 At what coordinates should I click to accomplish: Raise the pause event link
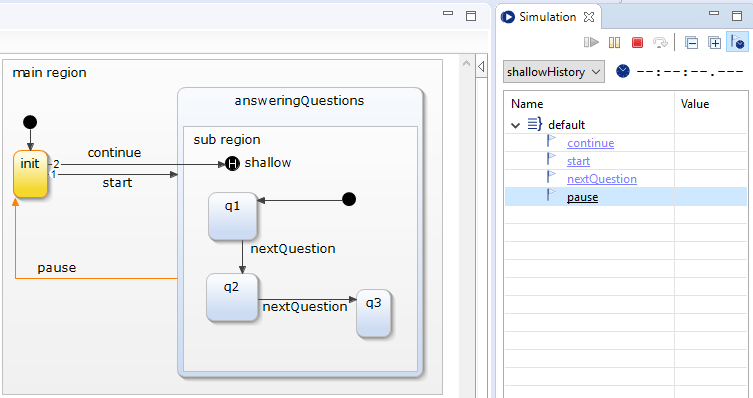coord(582,197)
